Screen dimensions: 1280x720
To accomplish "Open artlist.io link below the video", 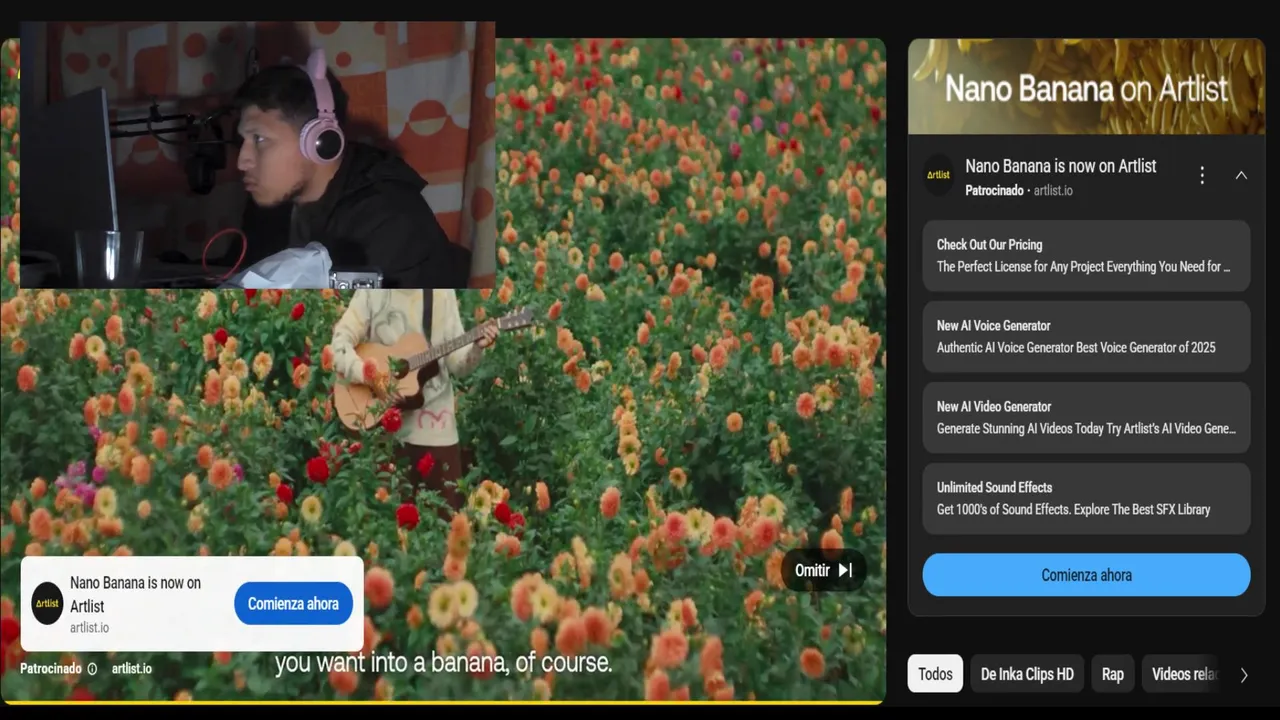I will 132,669.
